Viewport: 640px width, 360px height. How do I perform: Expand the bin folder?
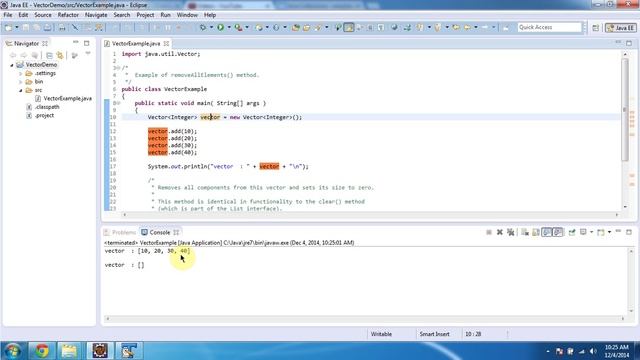click(x=20, y=82)
